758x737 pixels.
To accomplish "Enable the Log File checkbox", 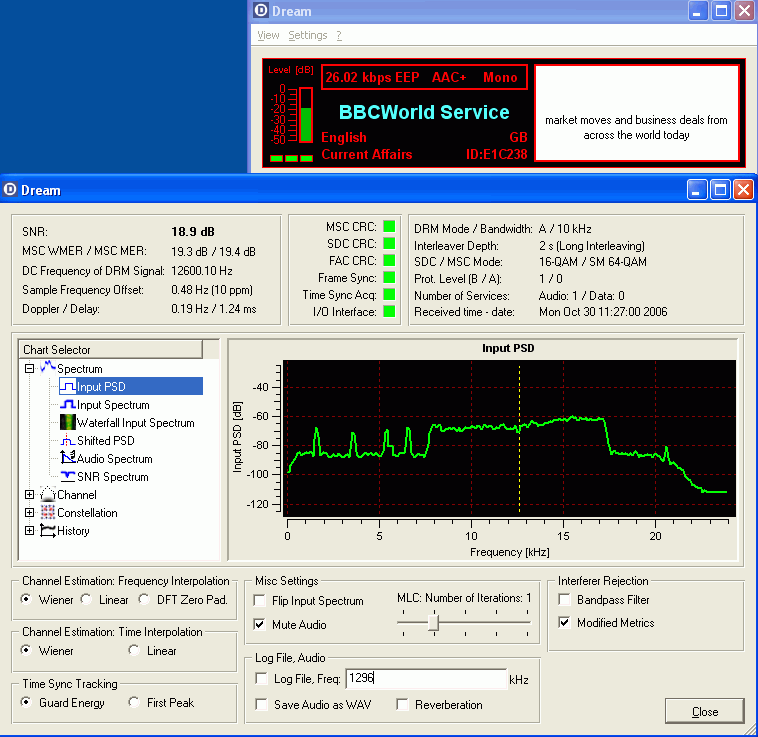I will 262,679.
